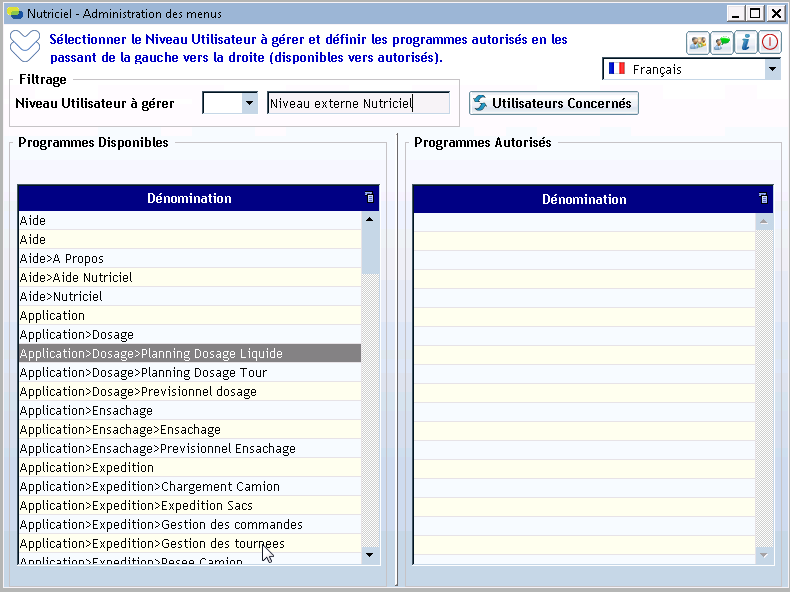Click the column menu icon of Programmes Disponibles table
This screenshot has height=592, width=790.
369,198
